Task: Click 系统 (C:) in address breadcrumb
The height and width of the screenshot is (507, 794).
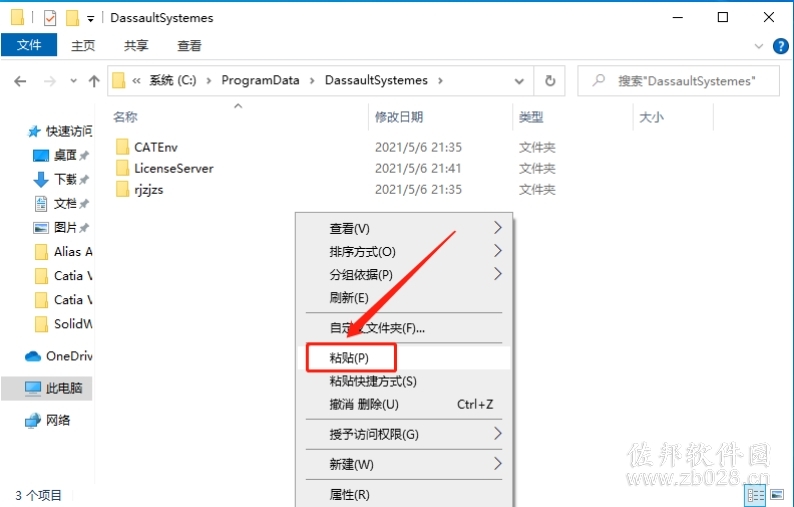Action: (x=173, y=81)
